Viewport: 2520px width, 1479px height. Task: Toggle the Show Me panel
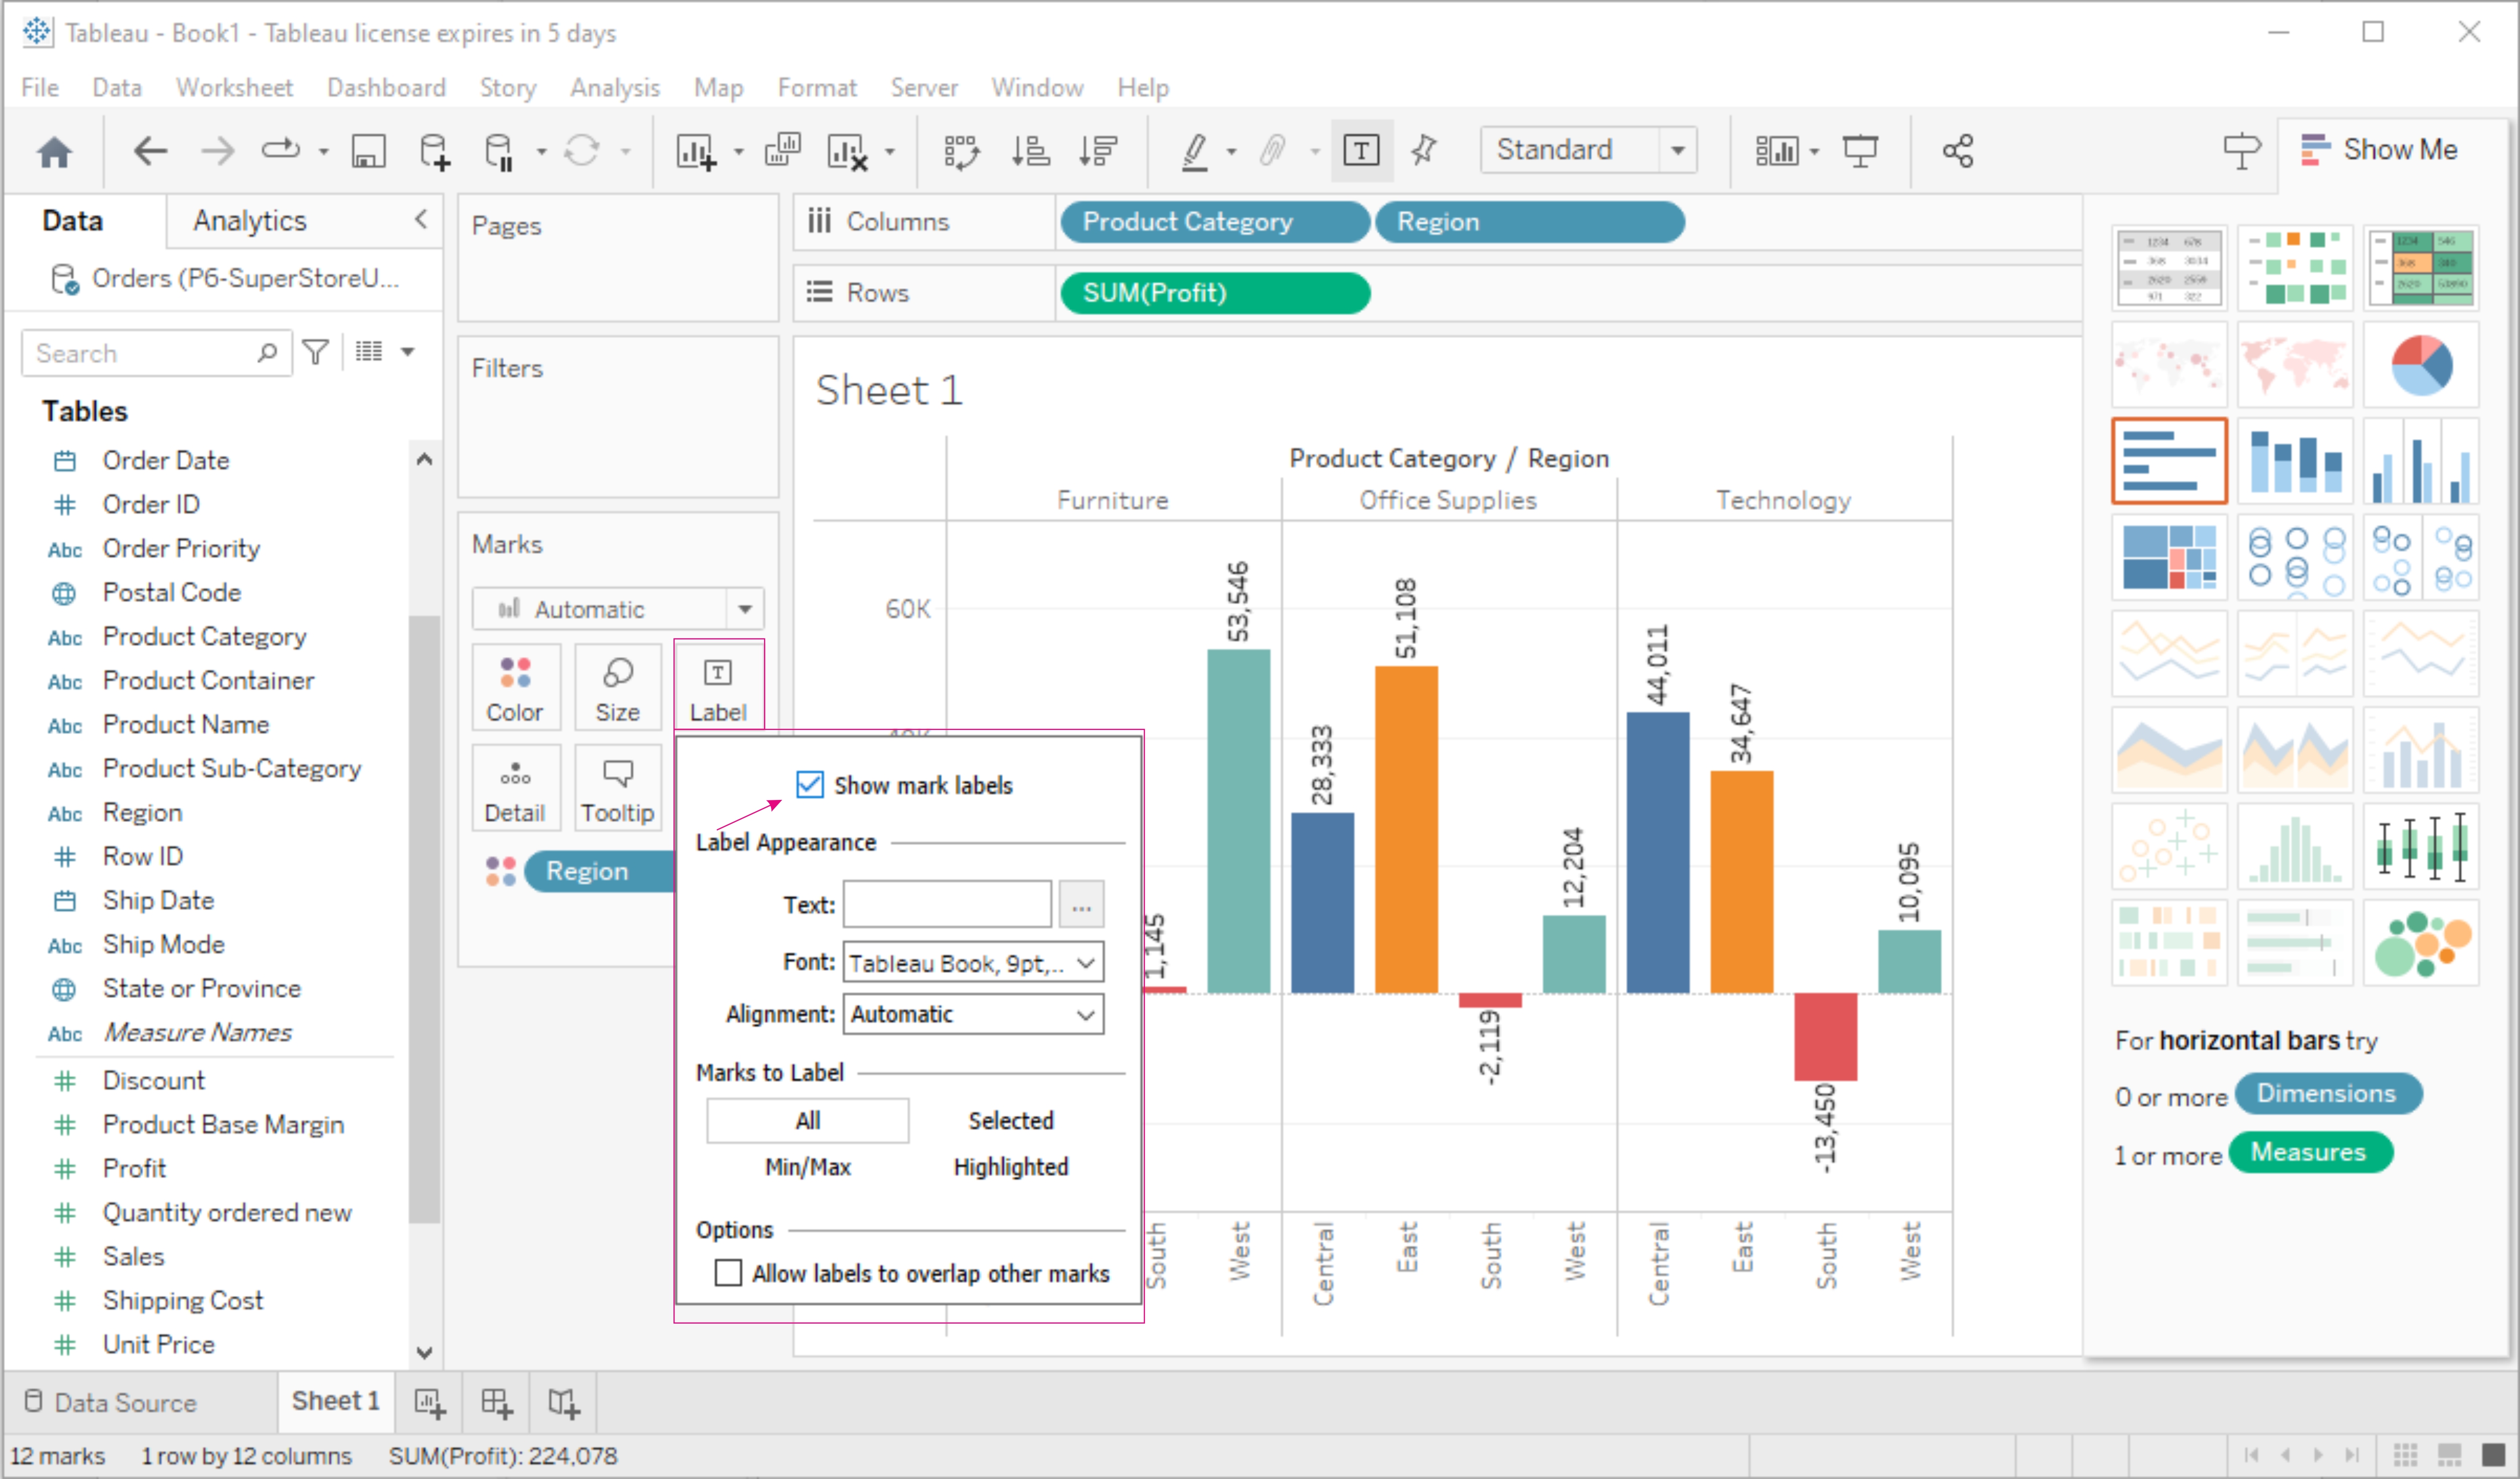(2379, 150)
